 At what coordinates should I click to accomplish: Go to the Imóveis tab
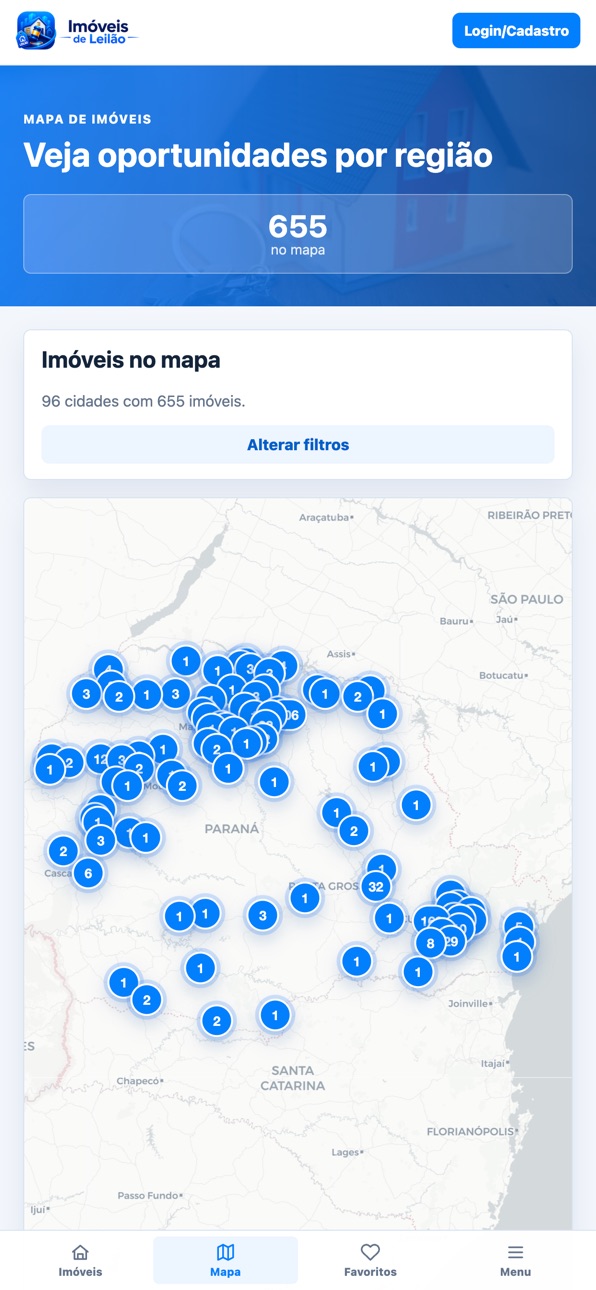(80, 1260)
